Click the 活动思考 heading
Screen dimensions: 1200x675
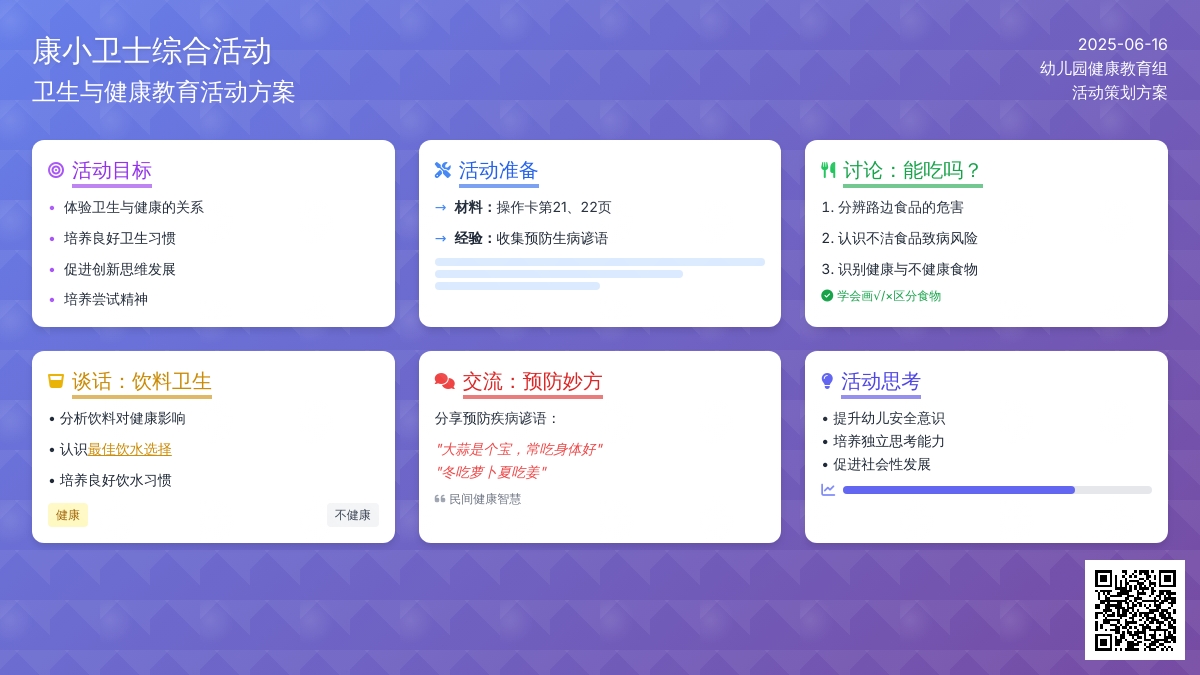[x=881, y=381]
